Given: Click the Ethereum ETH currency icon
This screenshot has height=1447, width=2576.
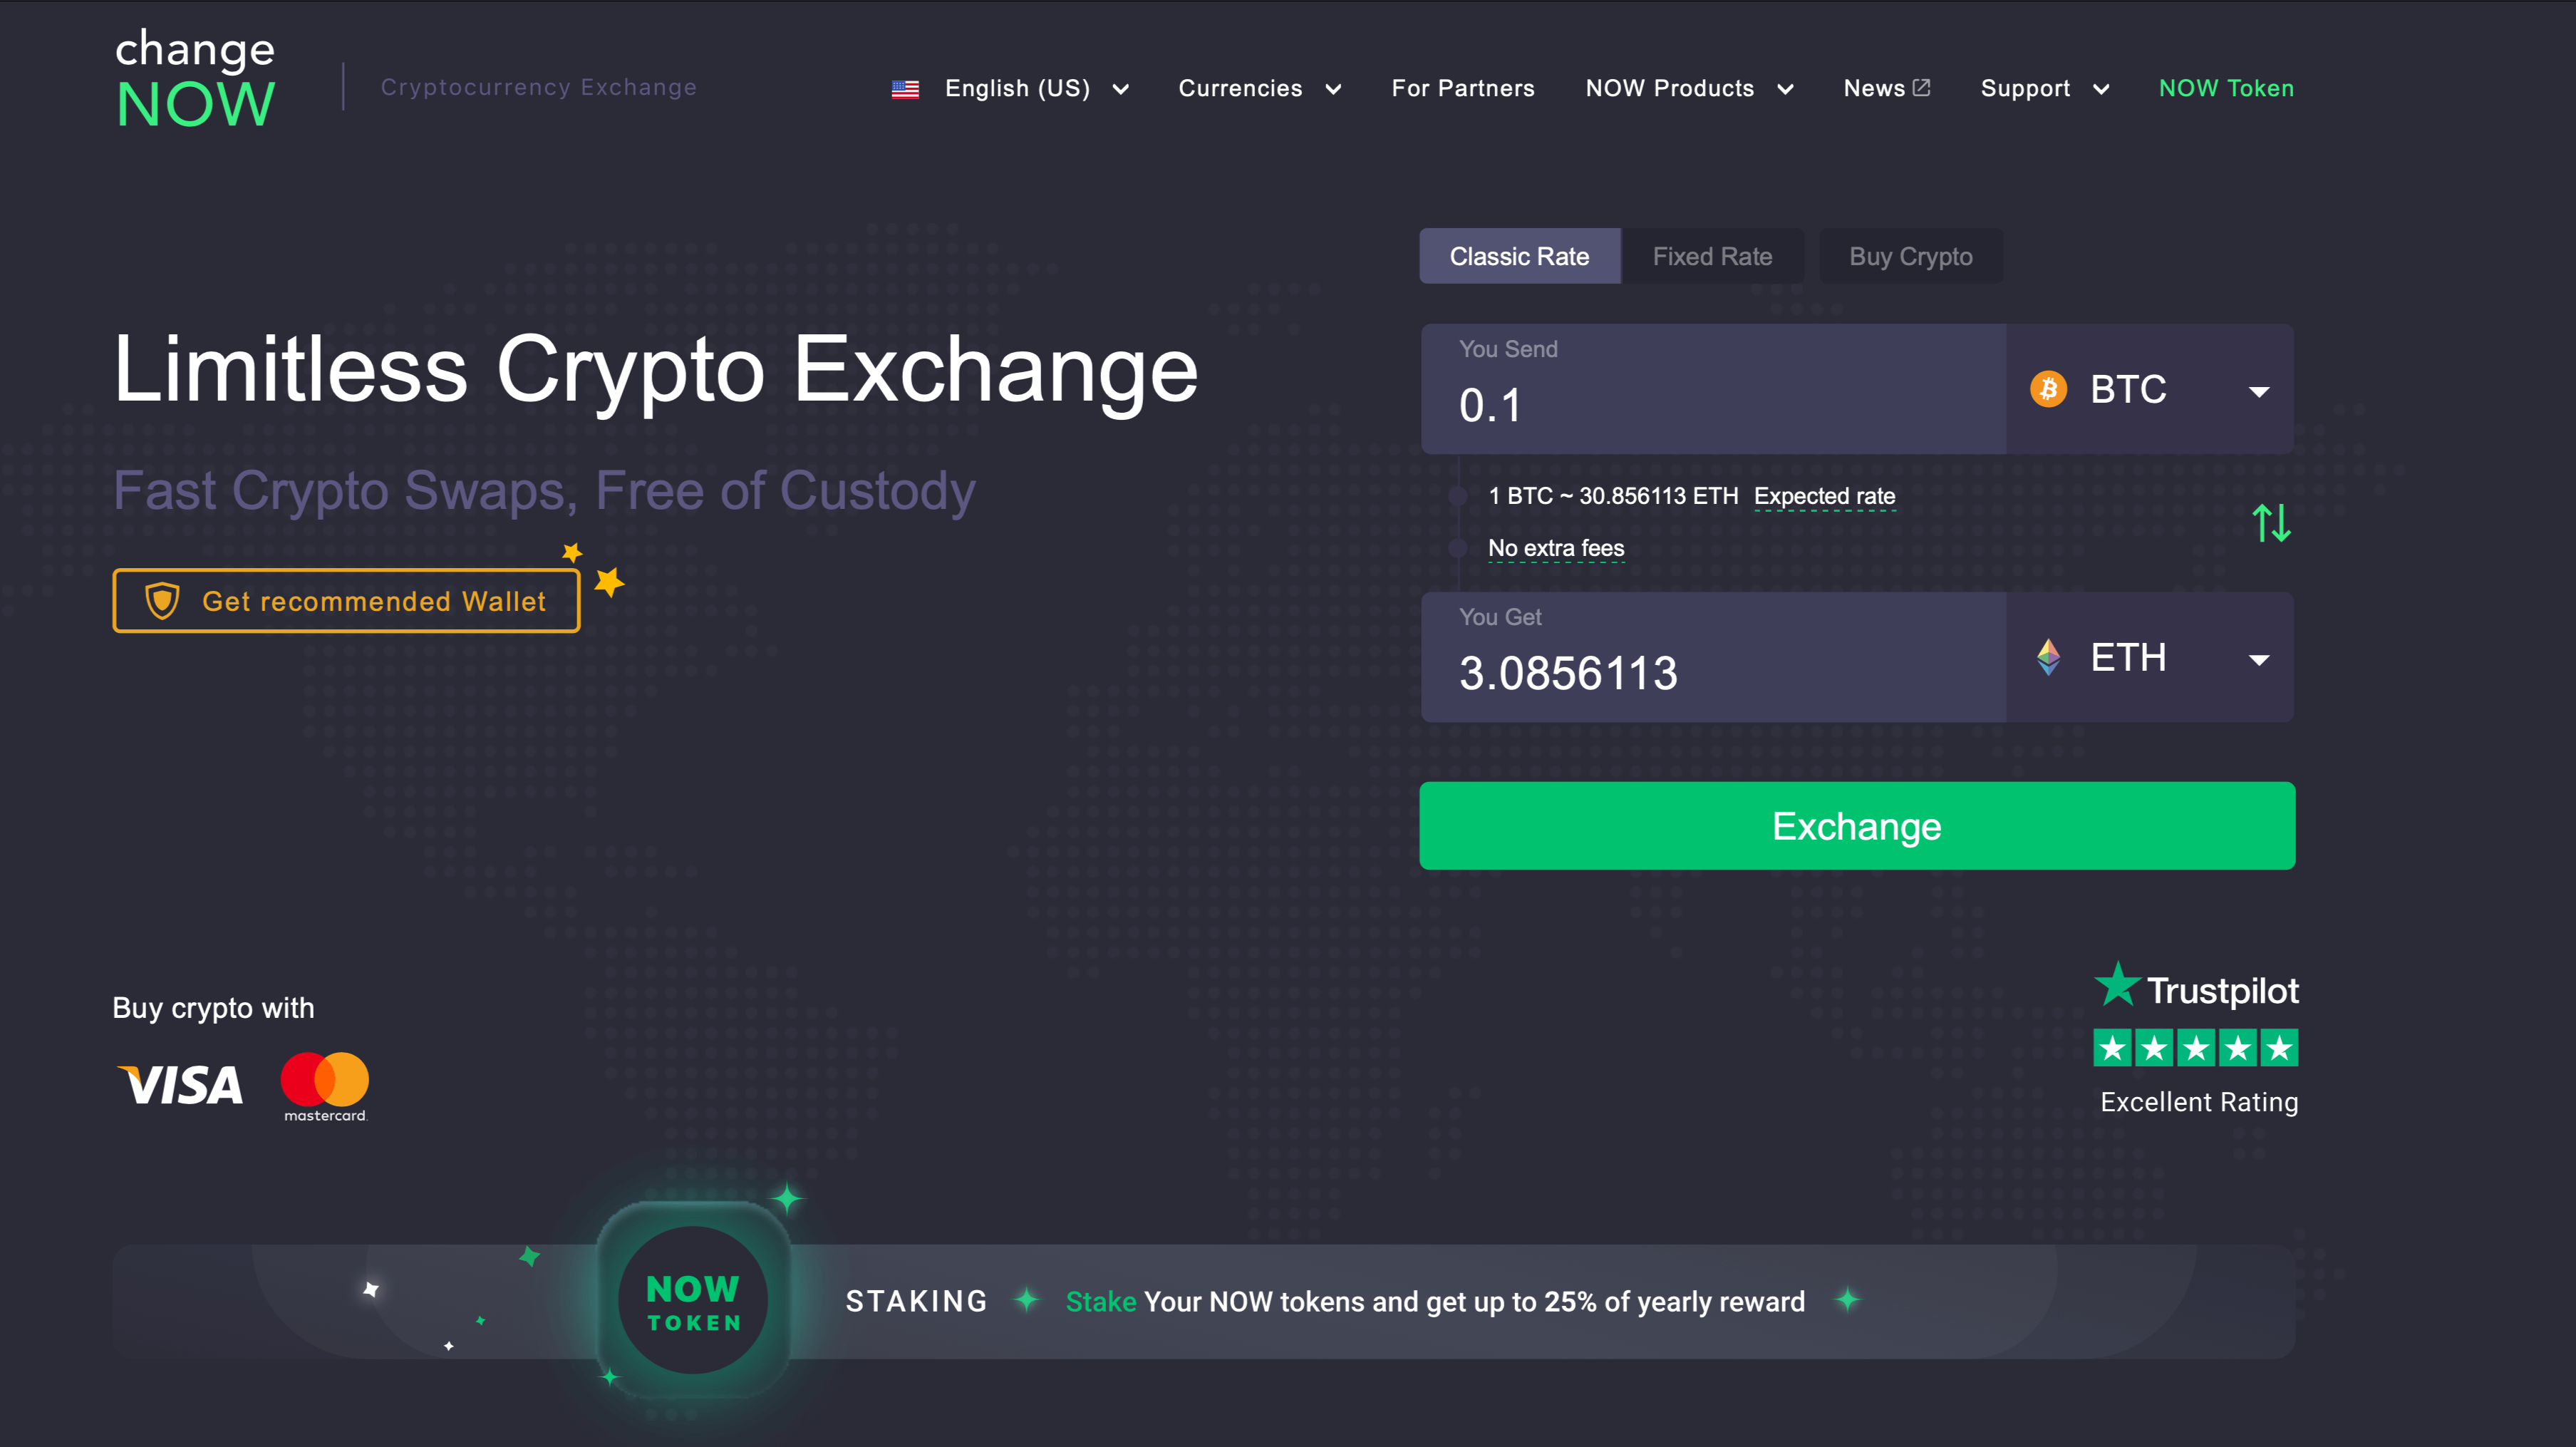Looking at the screenshot, I should (x=2049, y=656).
